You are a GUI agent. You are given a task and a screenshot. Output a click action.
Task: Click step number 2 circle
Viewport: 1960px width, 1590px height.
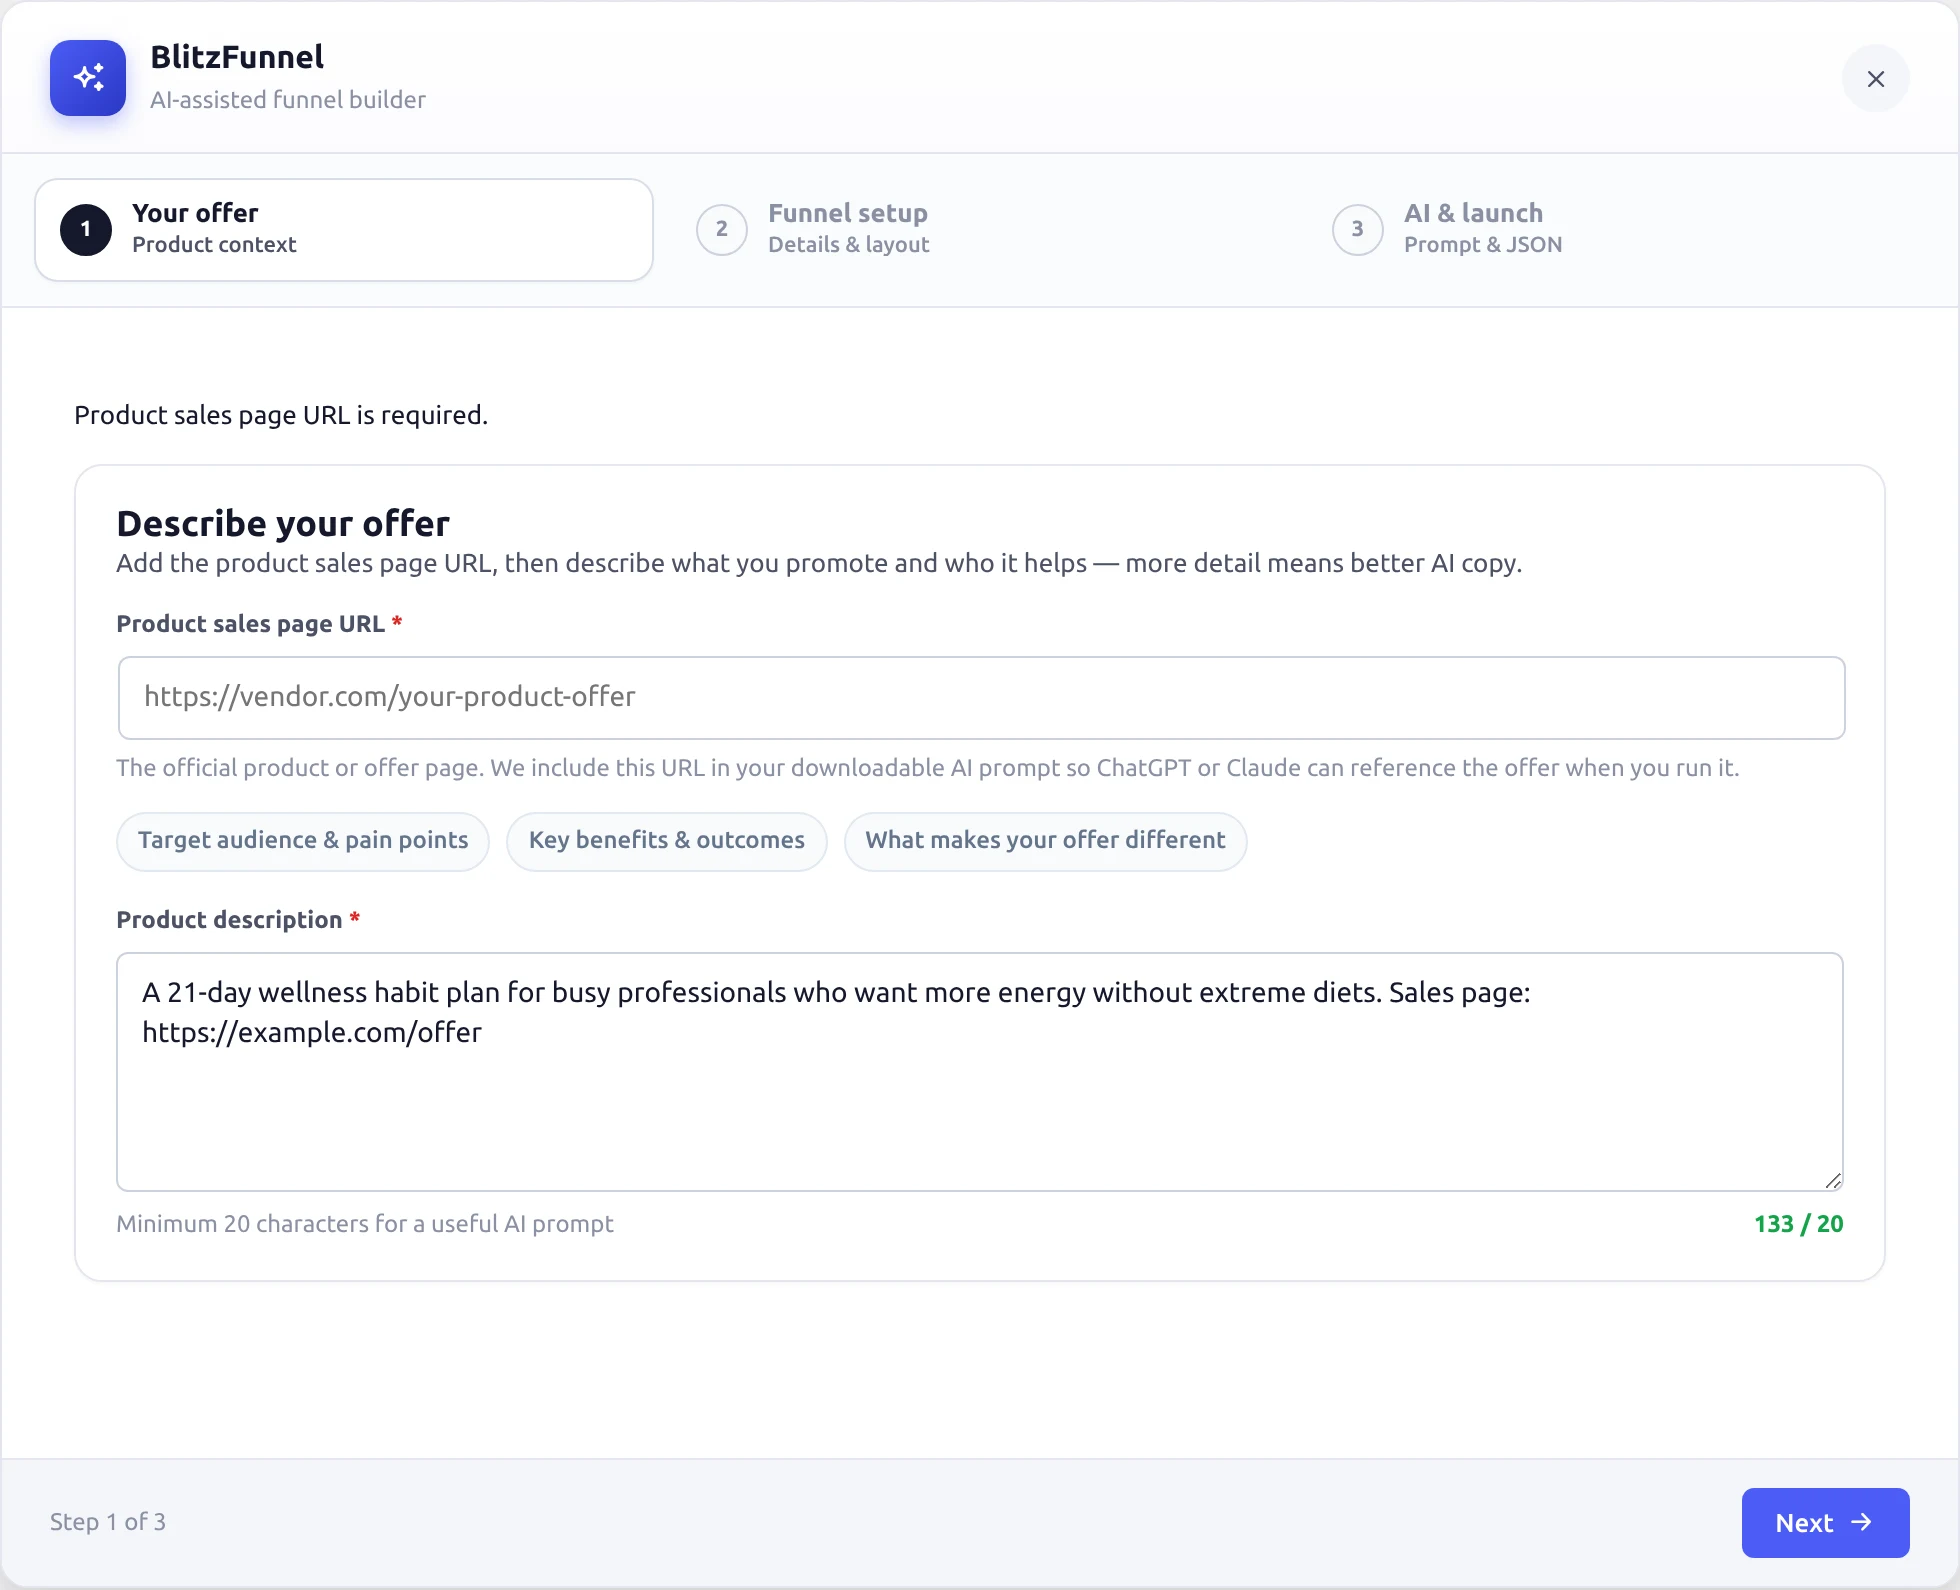point(722,230)
